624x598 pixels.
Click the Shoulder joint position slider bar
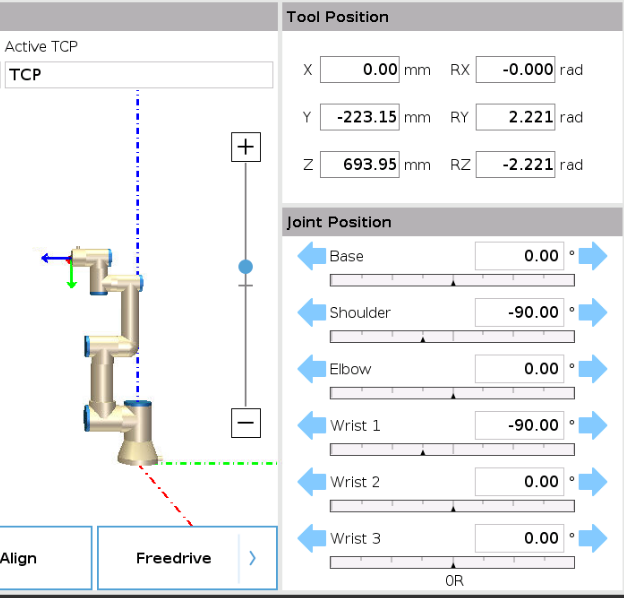(452, 337)
